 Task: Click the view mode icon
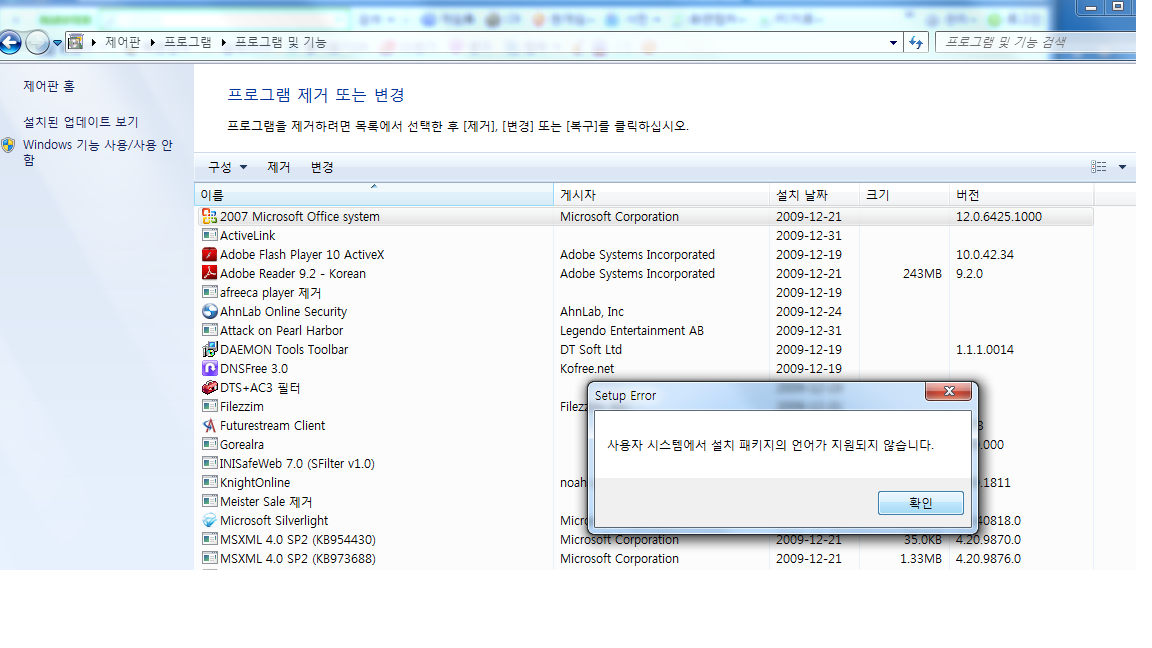click(1098, 167)
